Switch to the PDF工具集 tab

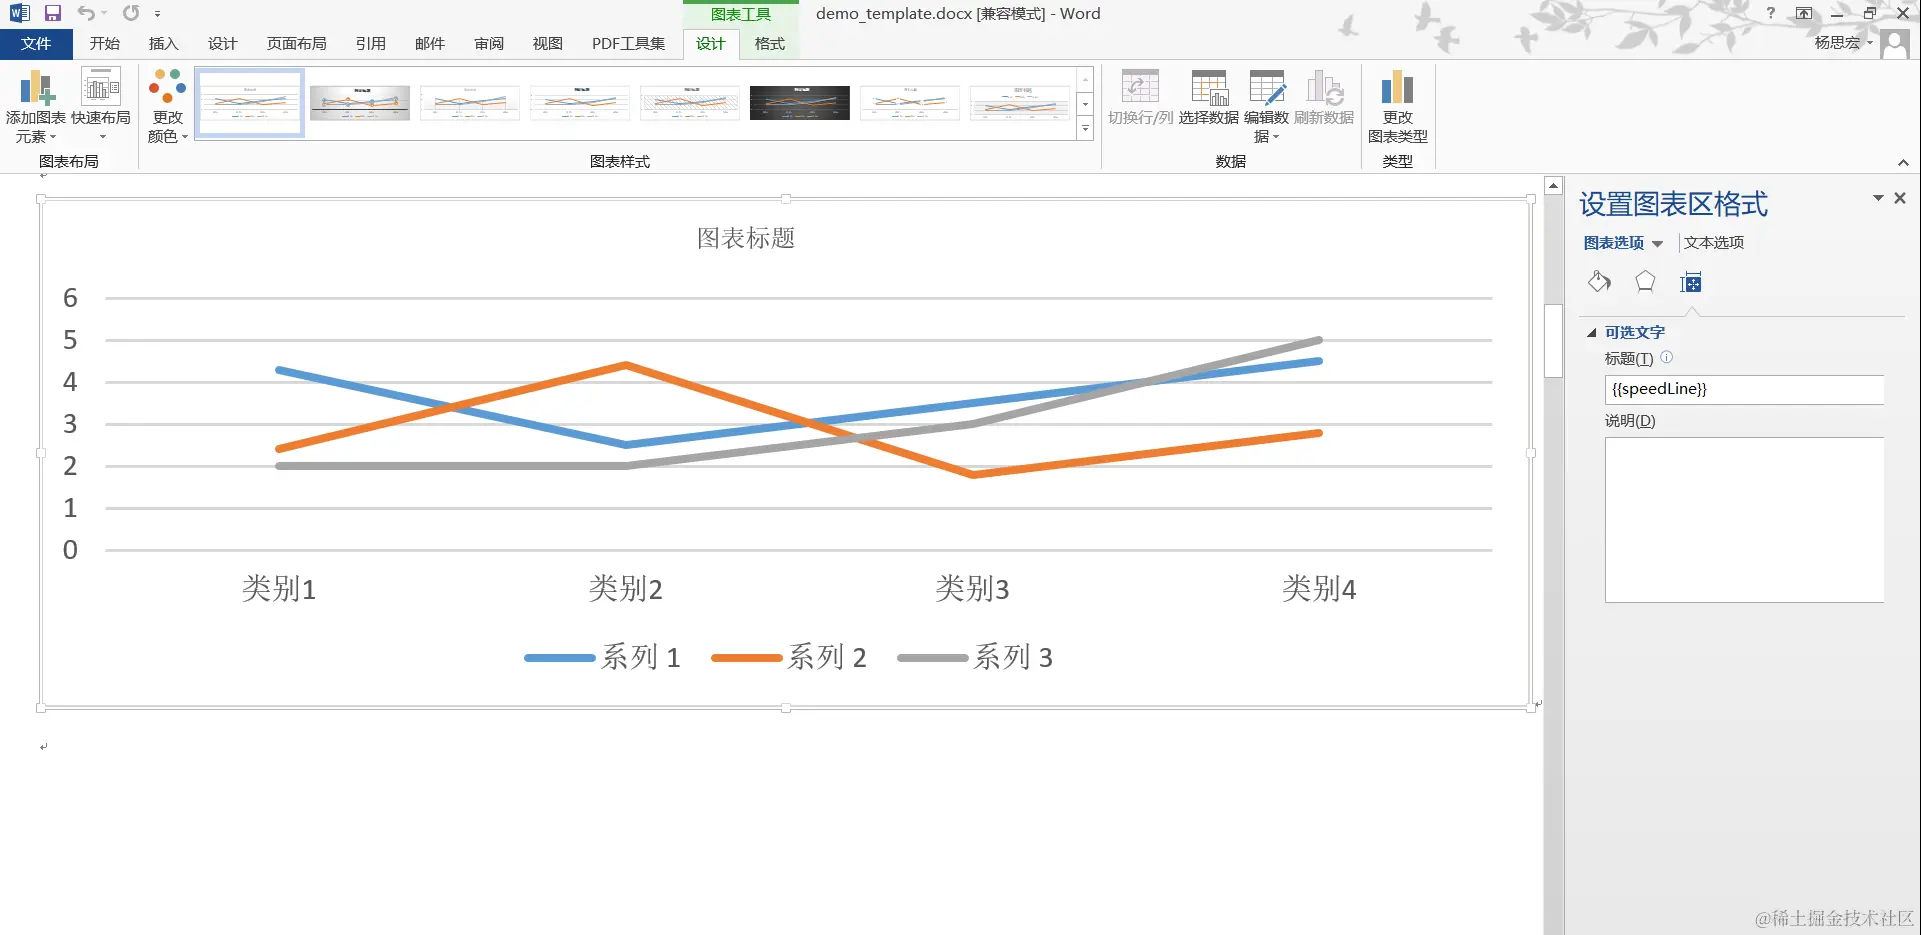tap(628, 44)
